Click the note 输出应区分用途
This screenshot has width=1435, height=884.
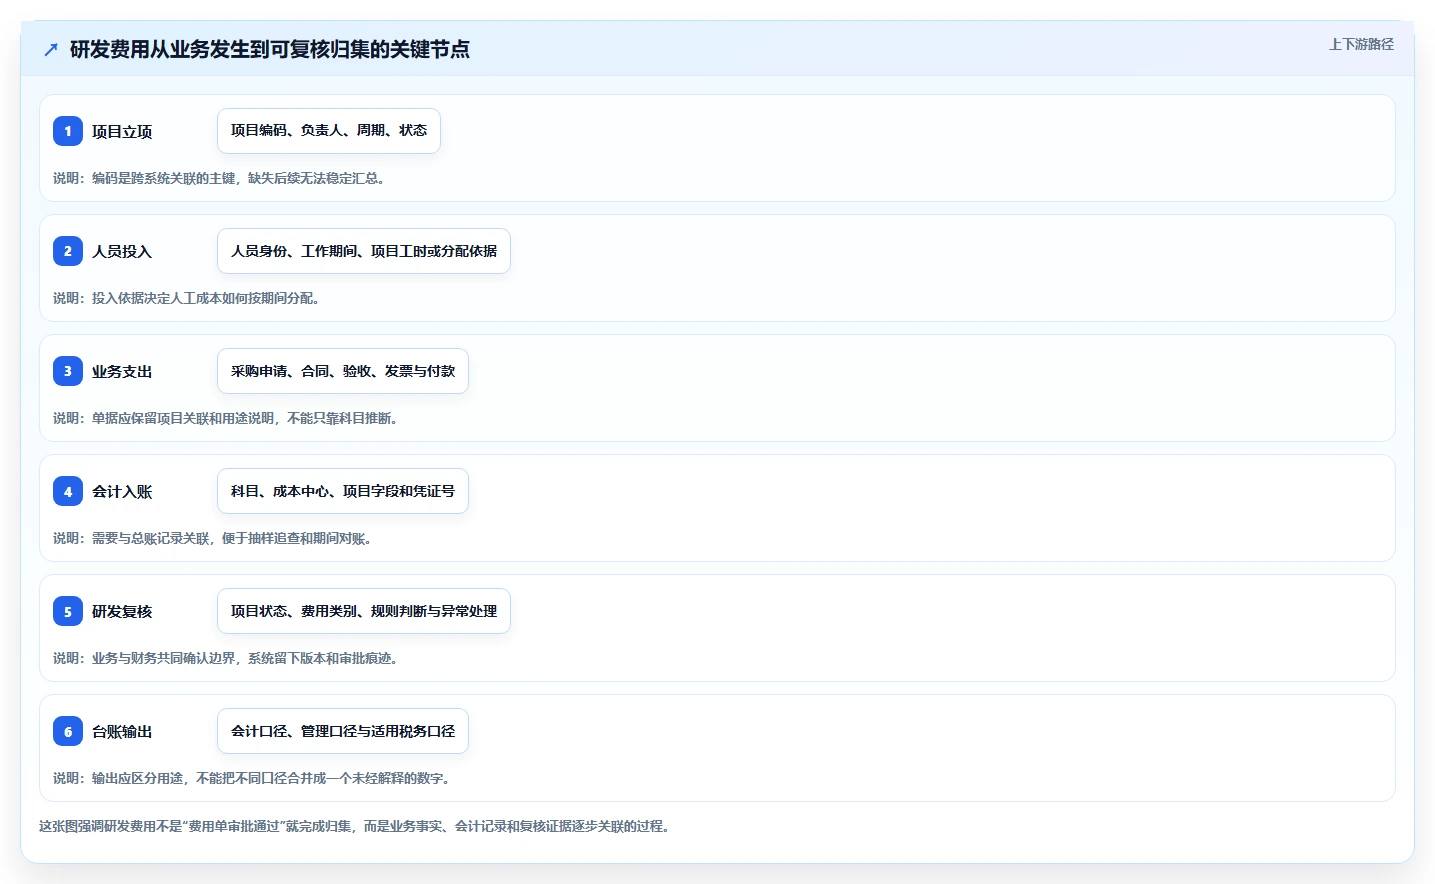pyautogui.click(x=252, y=778)
